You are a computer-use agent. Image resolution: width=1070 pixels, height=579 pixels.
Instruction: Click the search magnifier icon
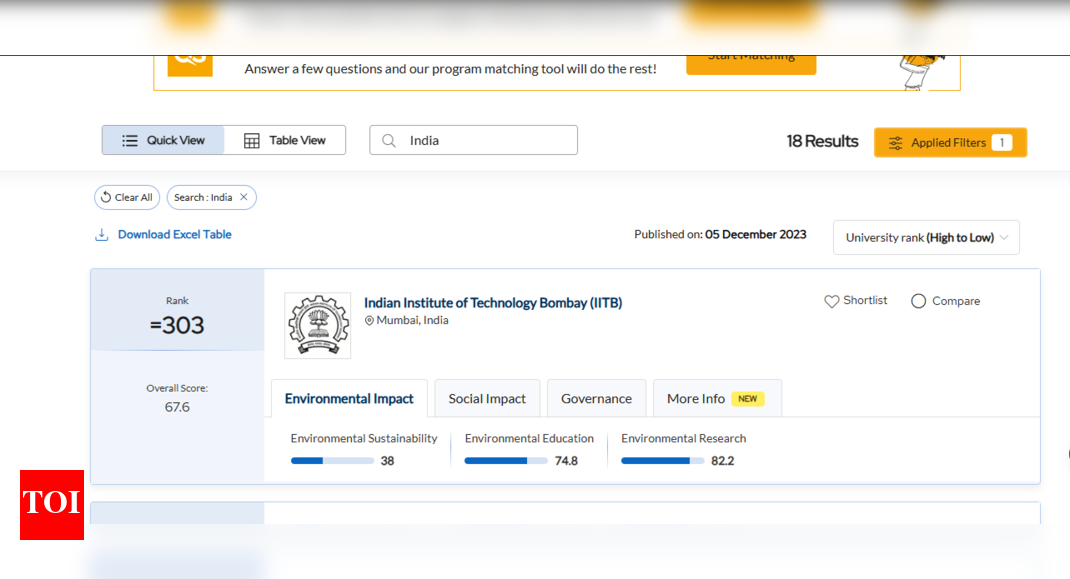click(x=388, y=141)
